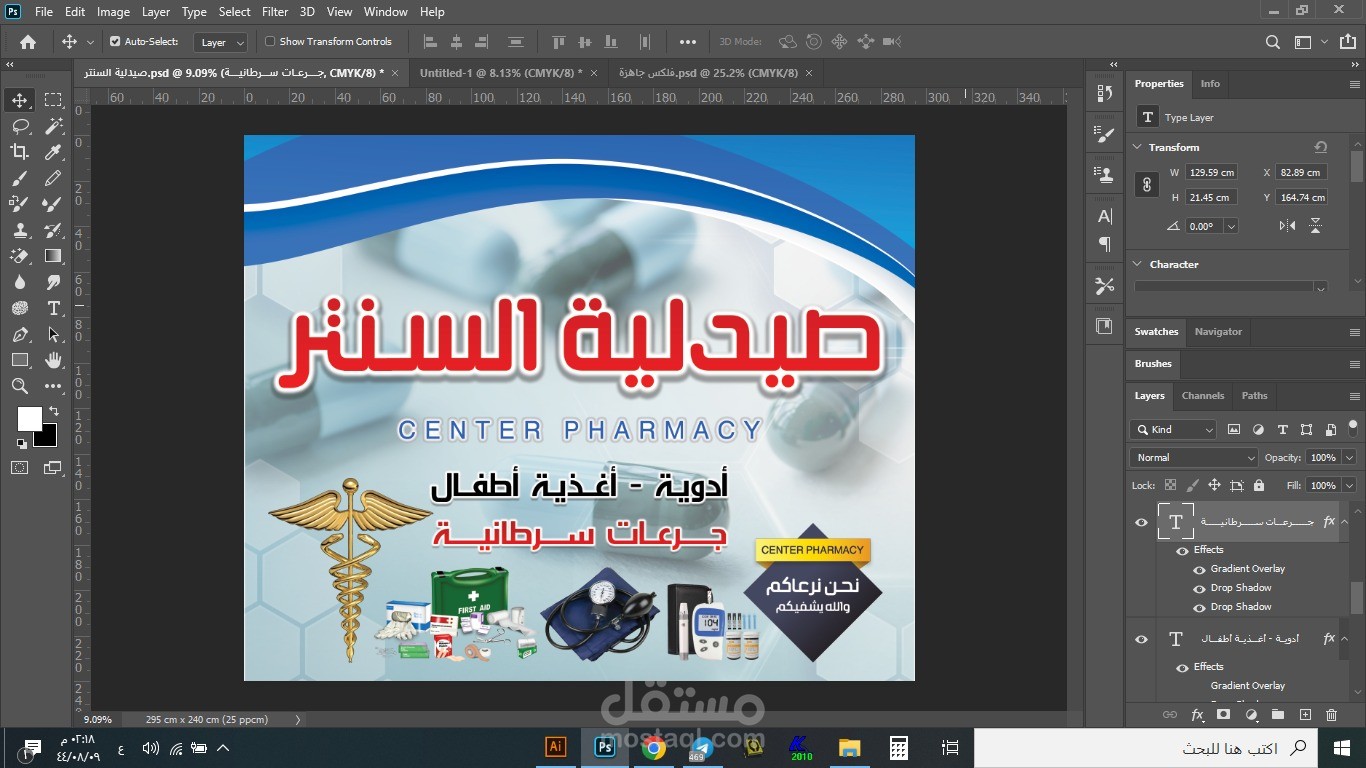The width and height of the screenshot is (1366, 768).
Task: Lock all layer properties
Action: [1258, 485]
